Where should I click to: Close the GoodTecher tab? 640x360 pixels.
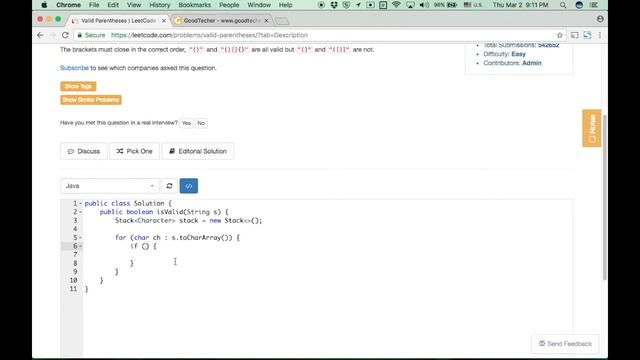pos(267,20)
